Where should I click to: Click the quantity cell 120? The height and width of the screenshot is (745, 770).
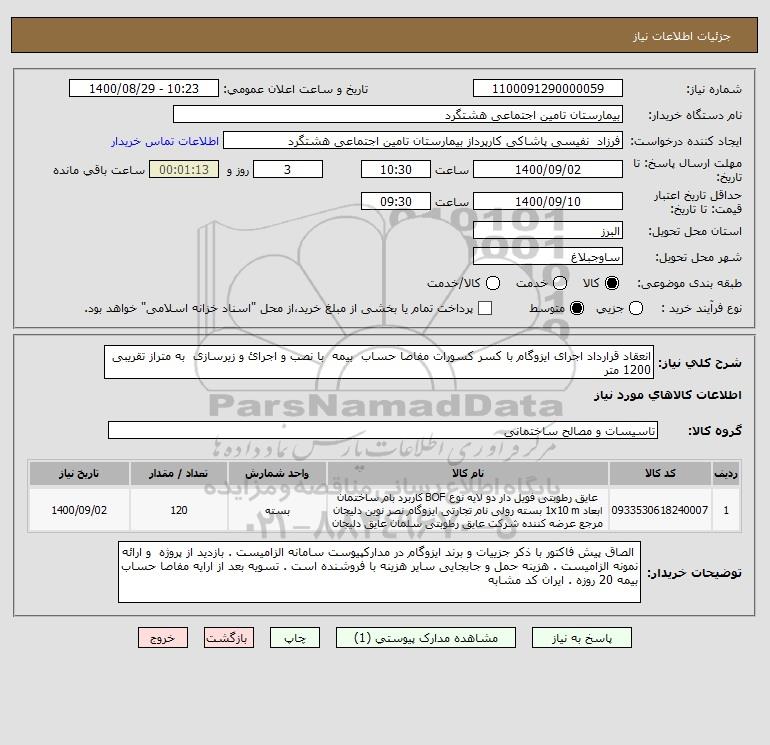coord(179,510)
